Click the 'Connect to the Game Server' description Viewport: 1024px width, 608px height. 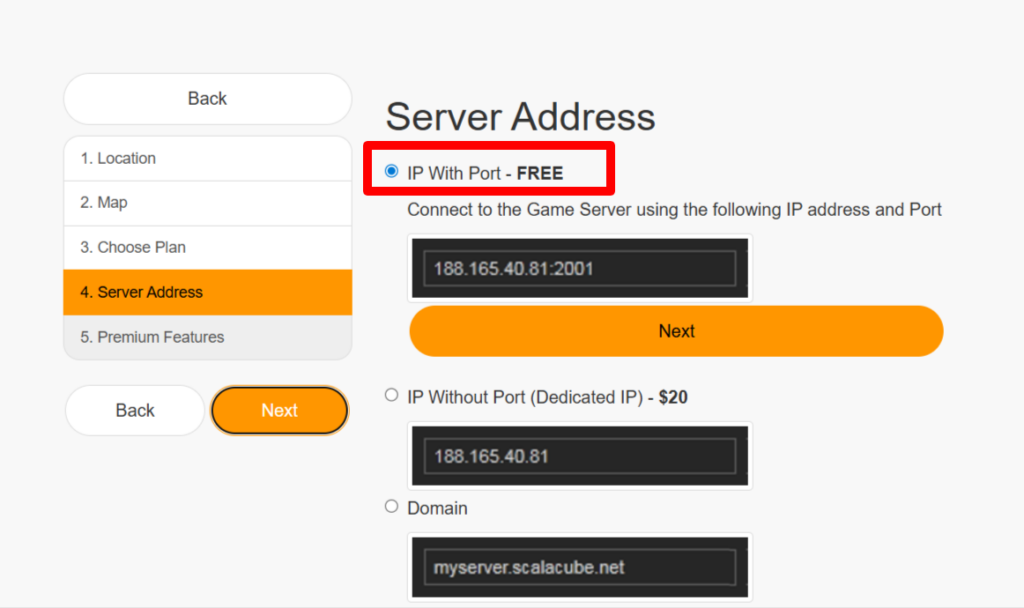pyautogui.click(x=674, y=210)
